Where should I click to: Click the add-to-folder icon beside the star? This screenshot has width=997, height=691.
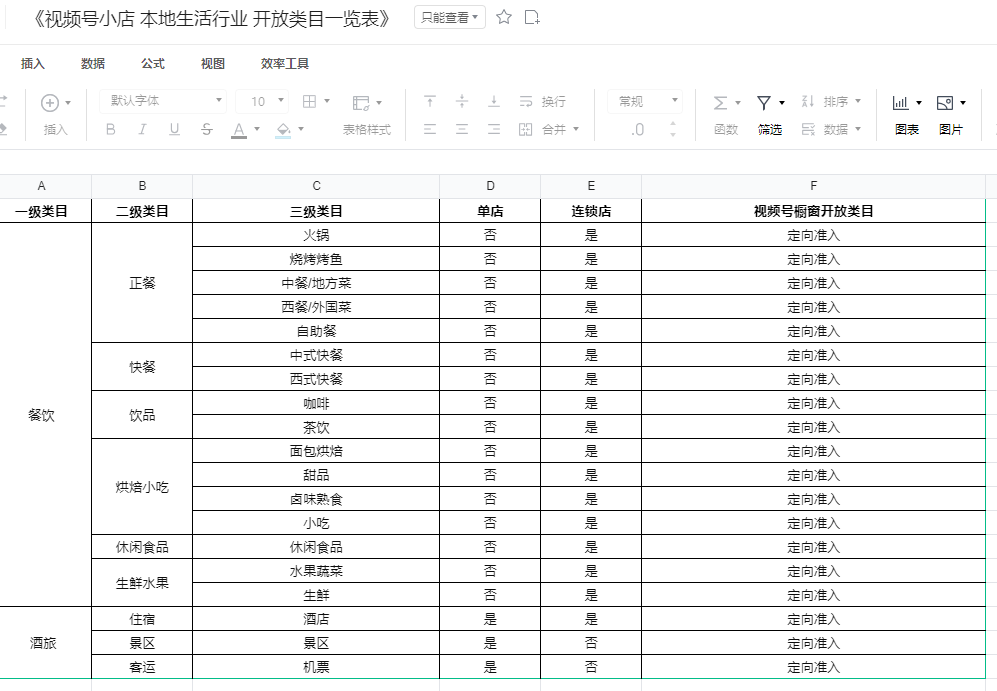(x=532, y=17)
